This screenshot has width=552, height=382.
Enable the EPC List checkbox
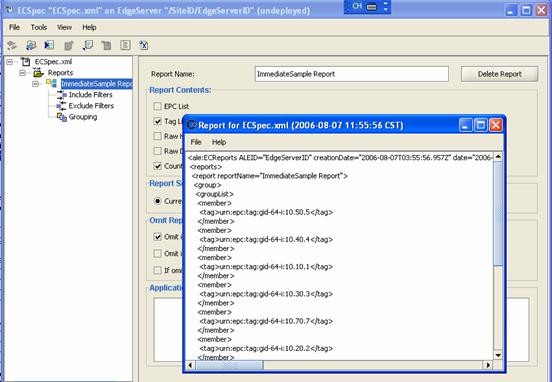[157, 106]
